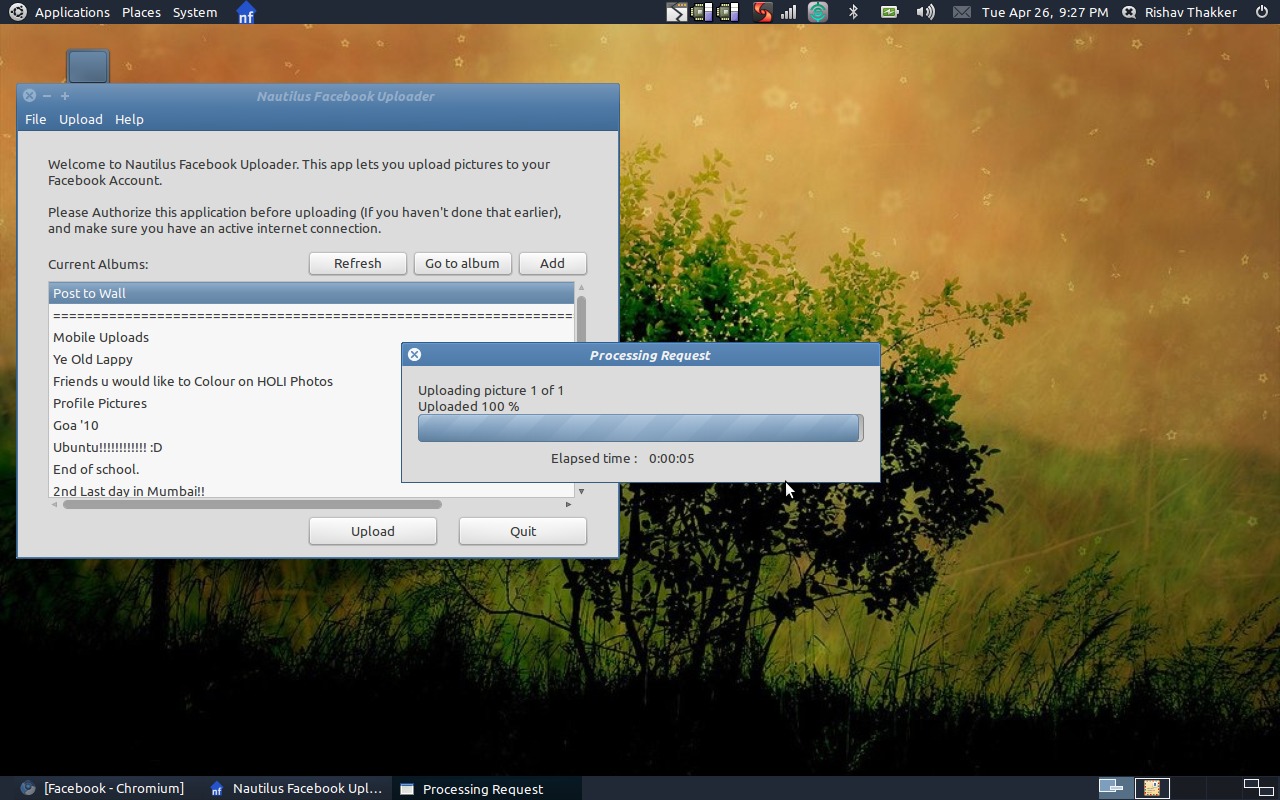Image resolution: width=1280 pixels, height=800 pixels.
Task: Click the album list vertical scrollbar
Action: pos(581,390)
